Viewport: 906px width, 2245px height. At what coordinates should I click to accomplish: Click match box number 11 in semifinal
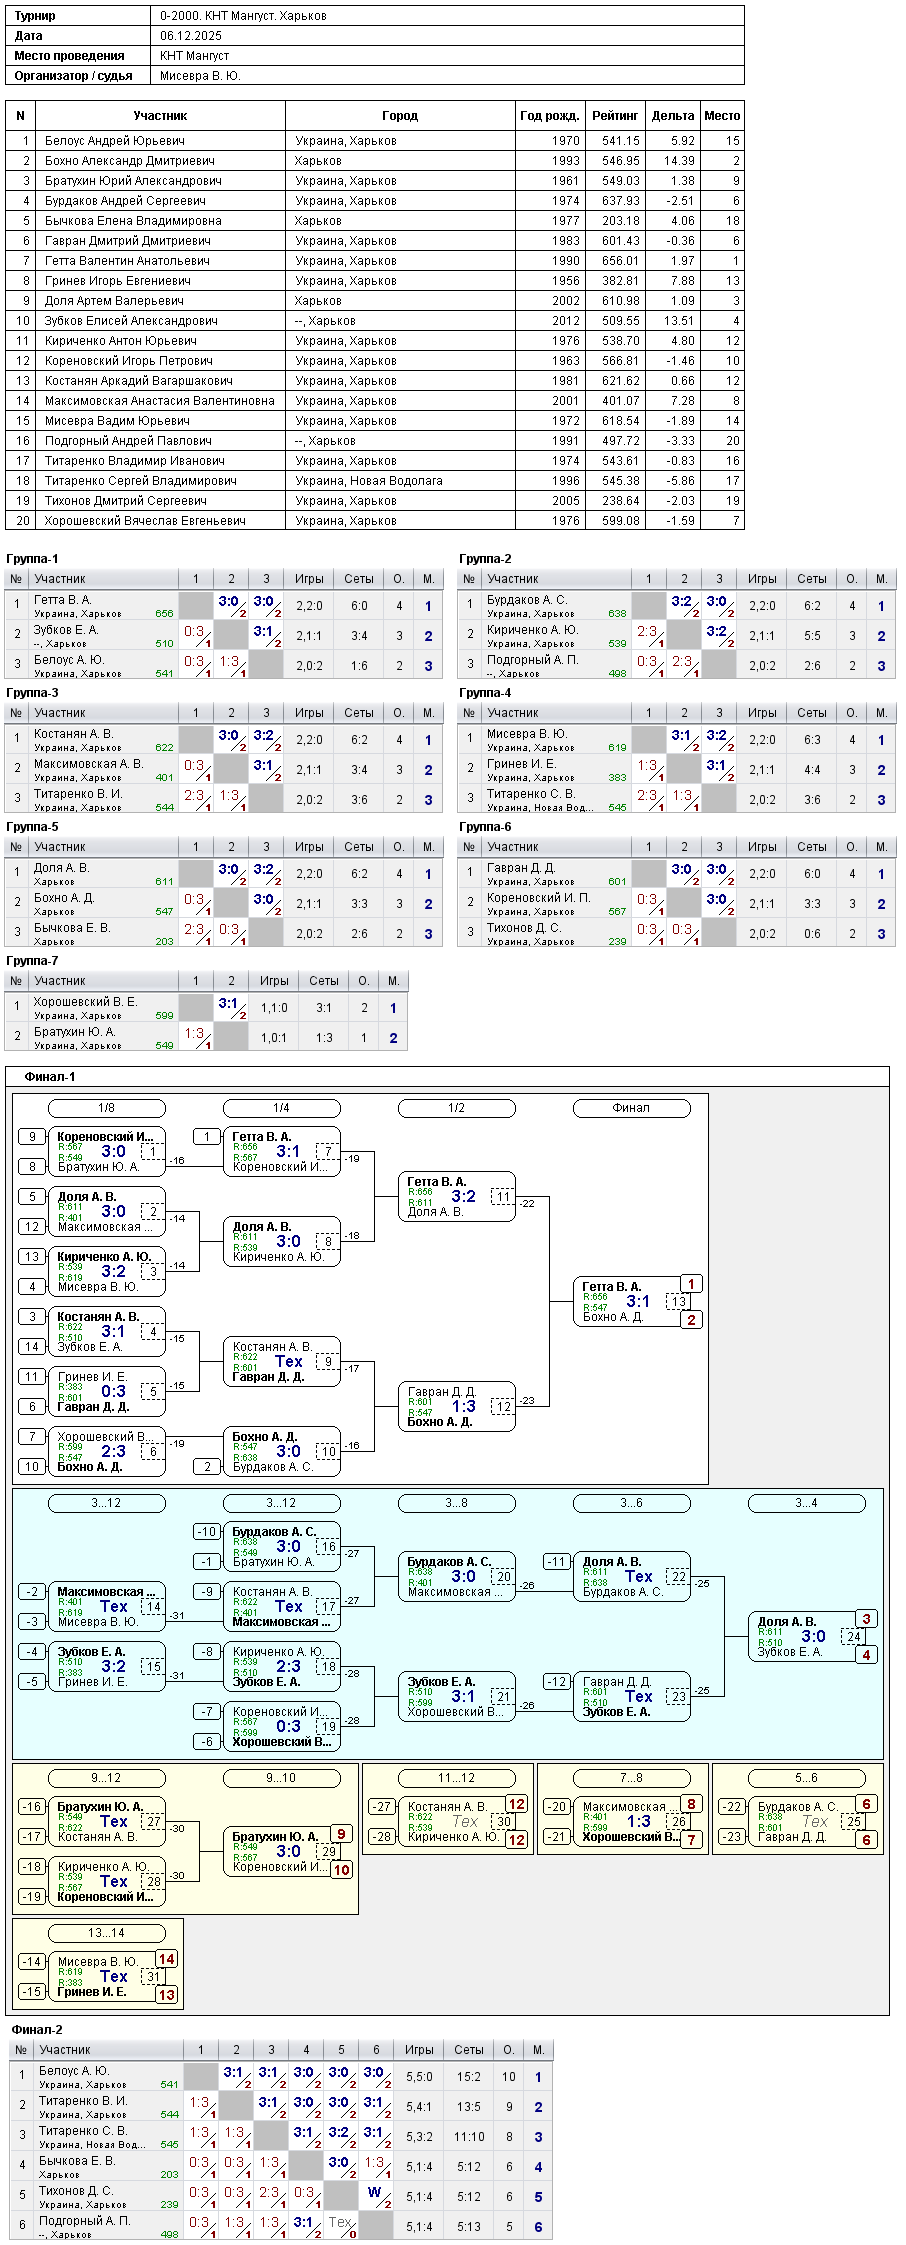pyautogui.click(x=503, y=1197)
